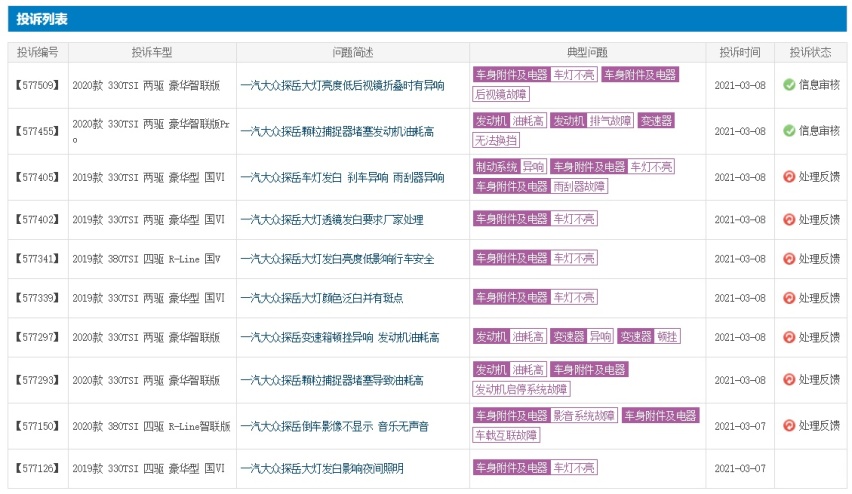
Task: Click 变速器 顿挫 tag in row 577297
Action: coord(649,337)
